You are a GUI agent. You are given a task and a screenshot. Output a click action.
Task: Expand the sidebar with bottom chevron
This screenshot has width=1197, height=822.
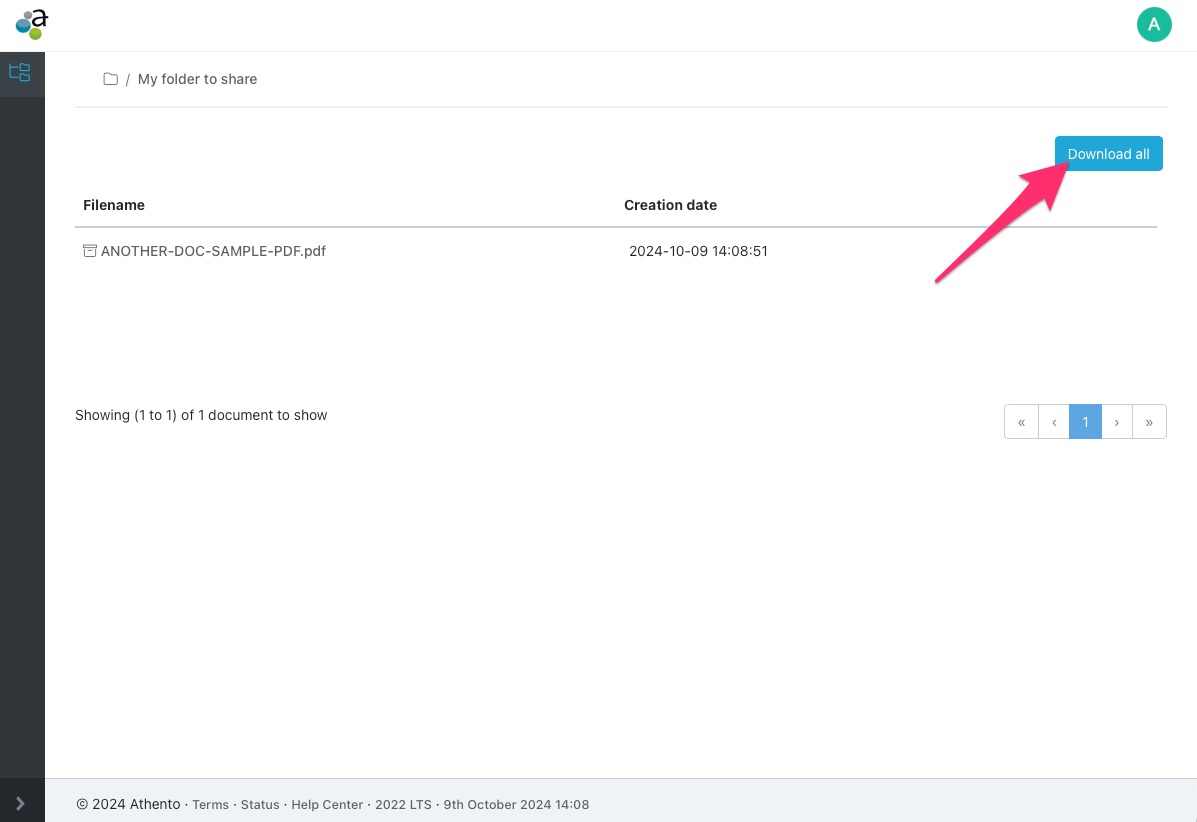21,803
